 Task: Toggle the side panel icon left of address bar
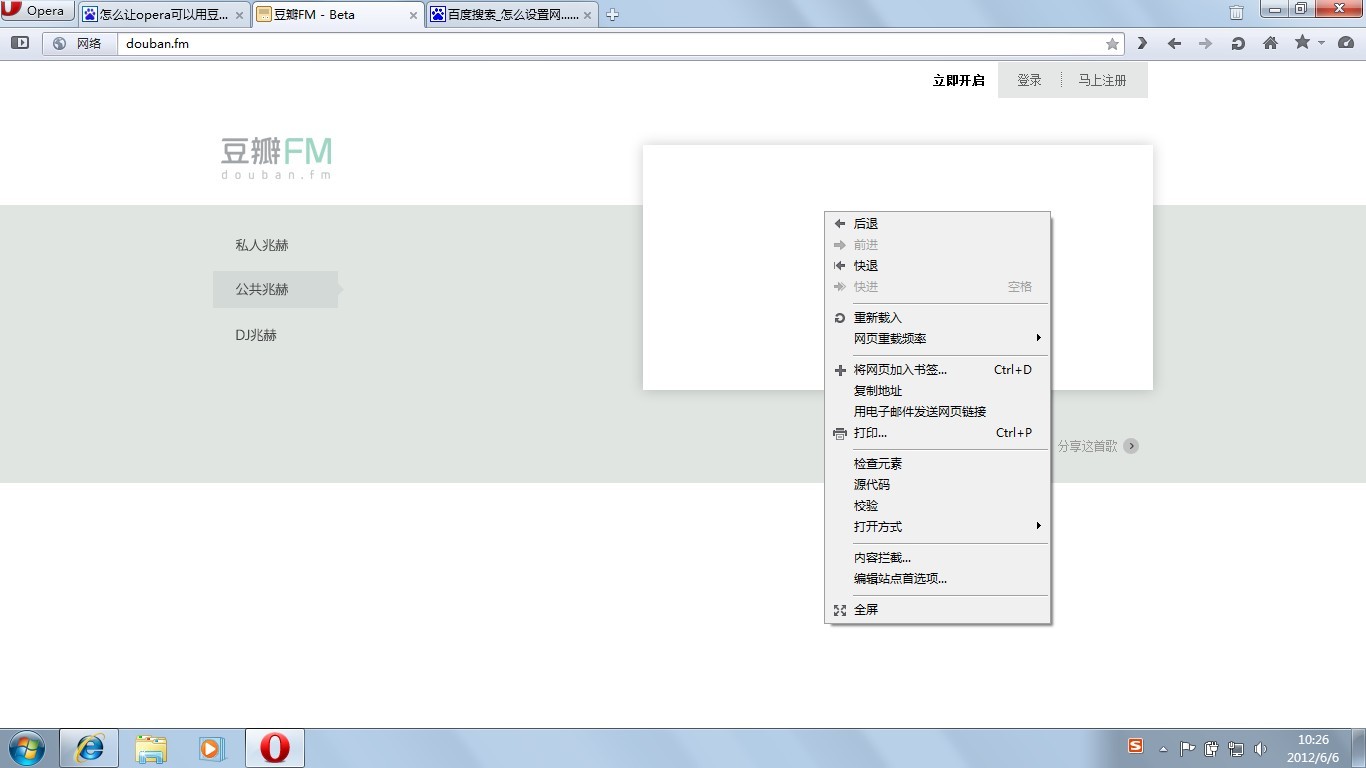click(20, 43)
